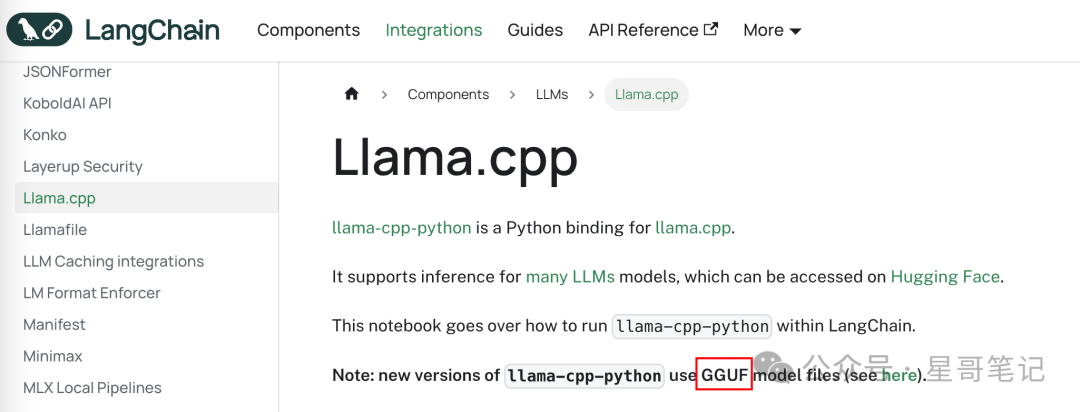This screenshot has width=1080, height=412.
Task: Follow the llama.cpp link
Action: (x=692, y=227)
